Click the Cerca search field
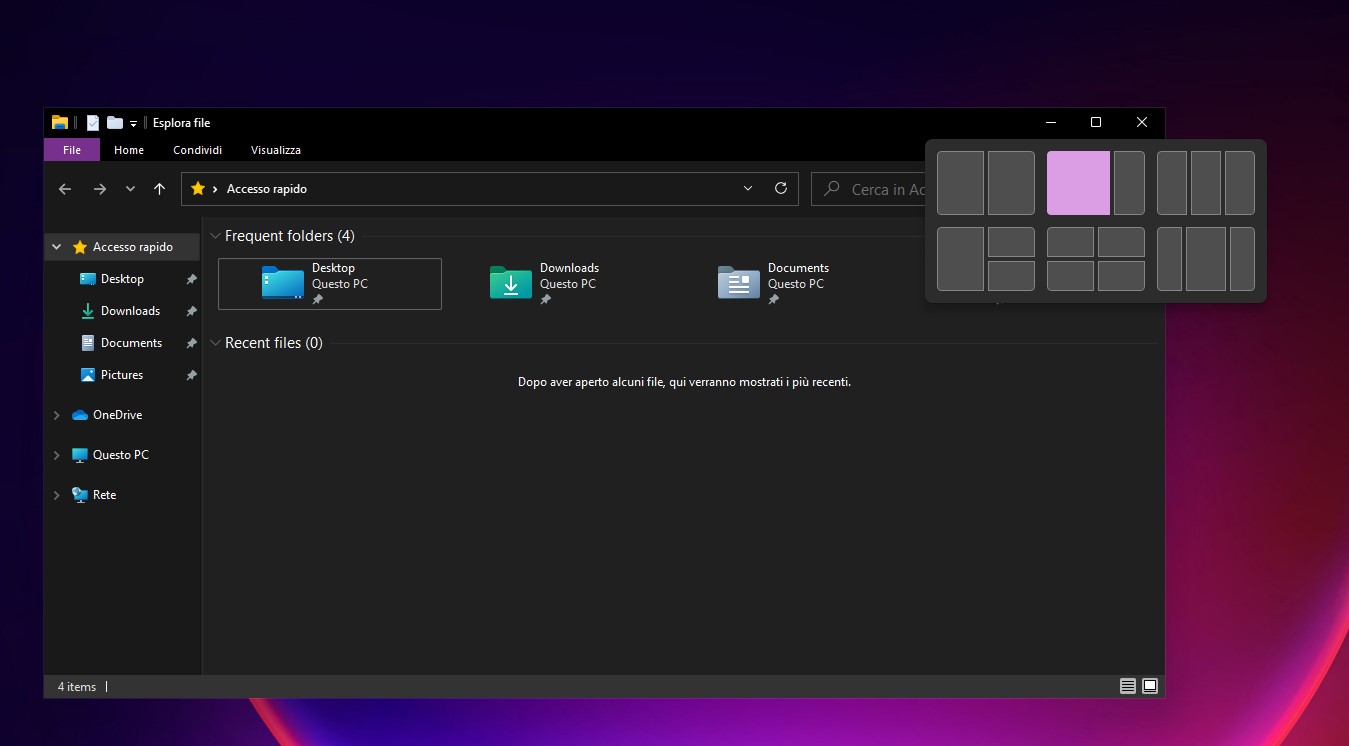1349x746 pixels. click(868, 189)
